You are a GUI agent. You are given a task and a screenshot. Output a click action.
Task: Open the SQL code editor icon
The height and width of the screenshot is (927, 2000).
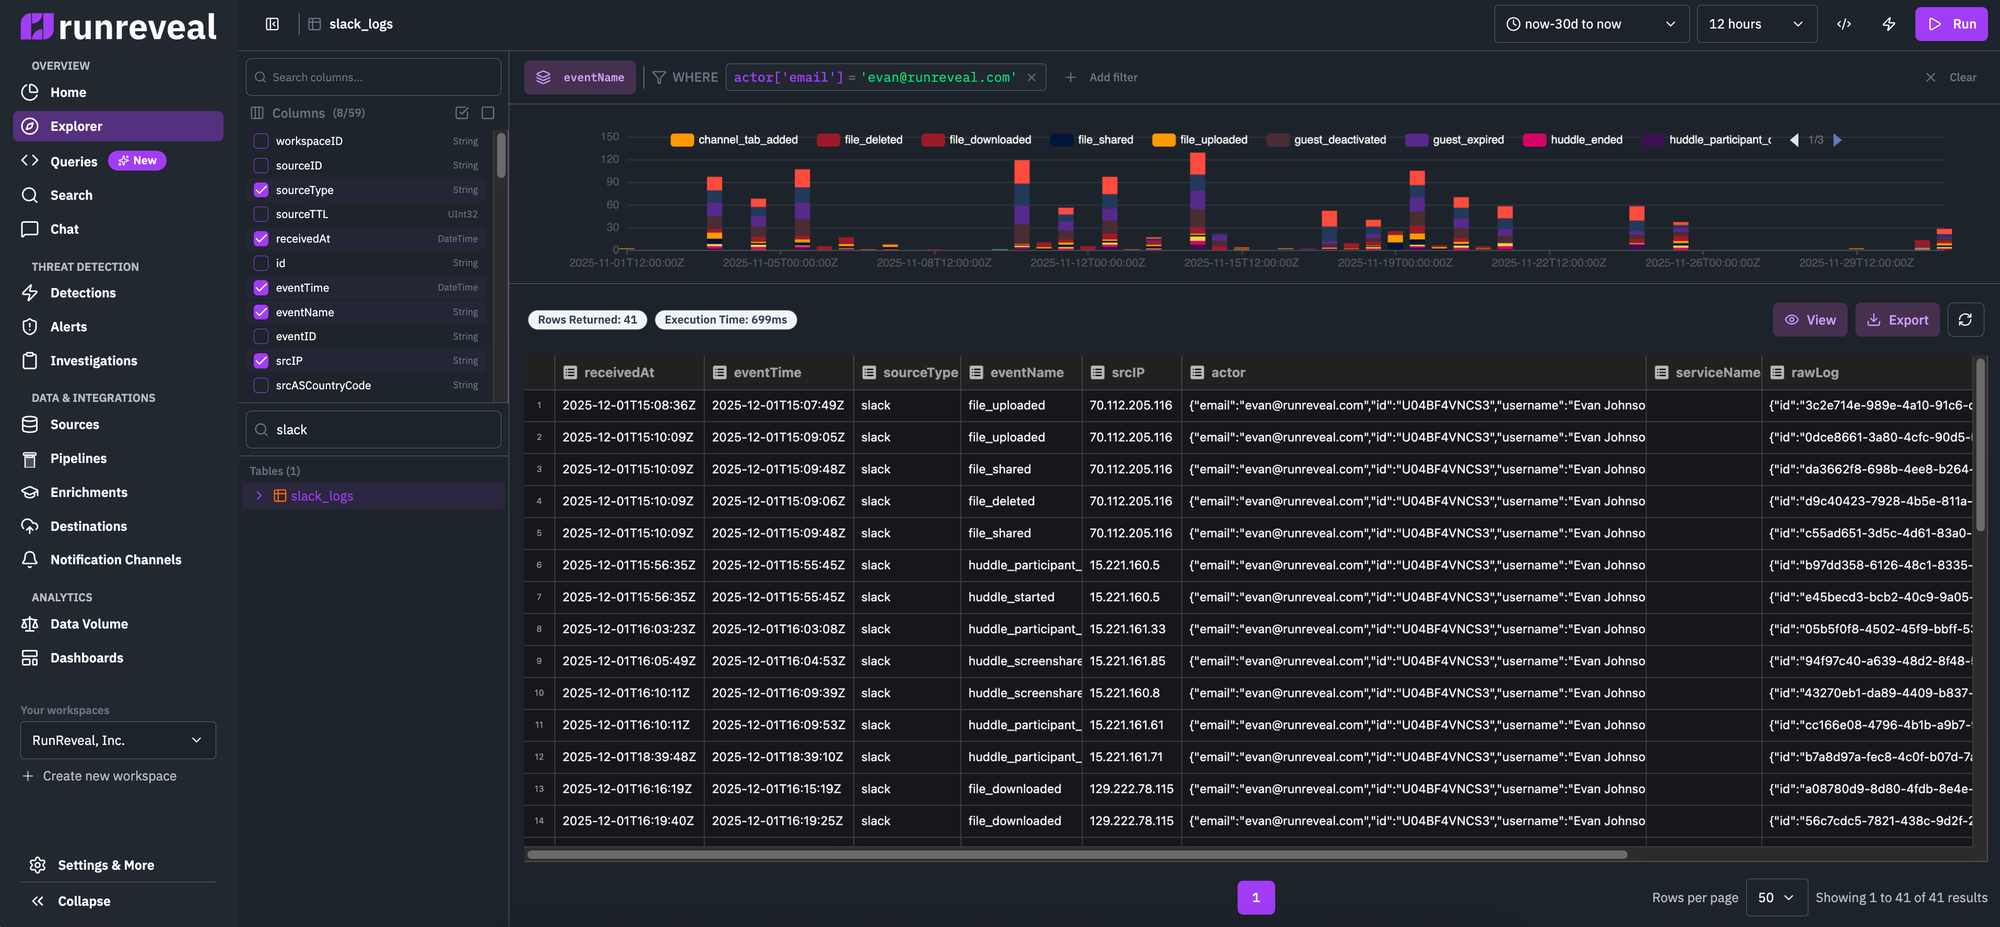pos(1844,23)
